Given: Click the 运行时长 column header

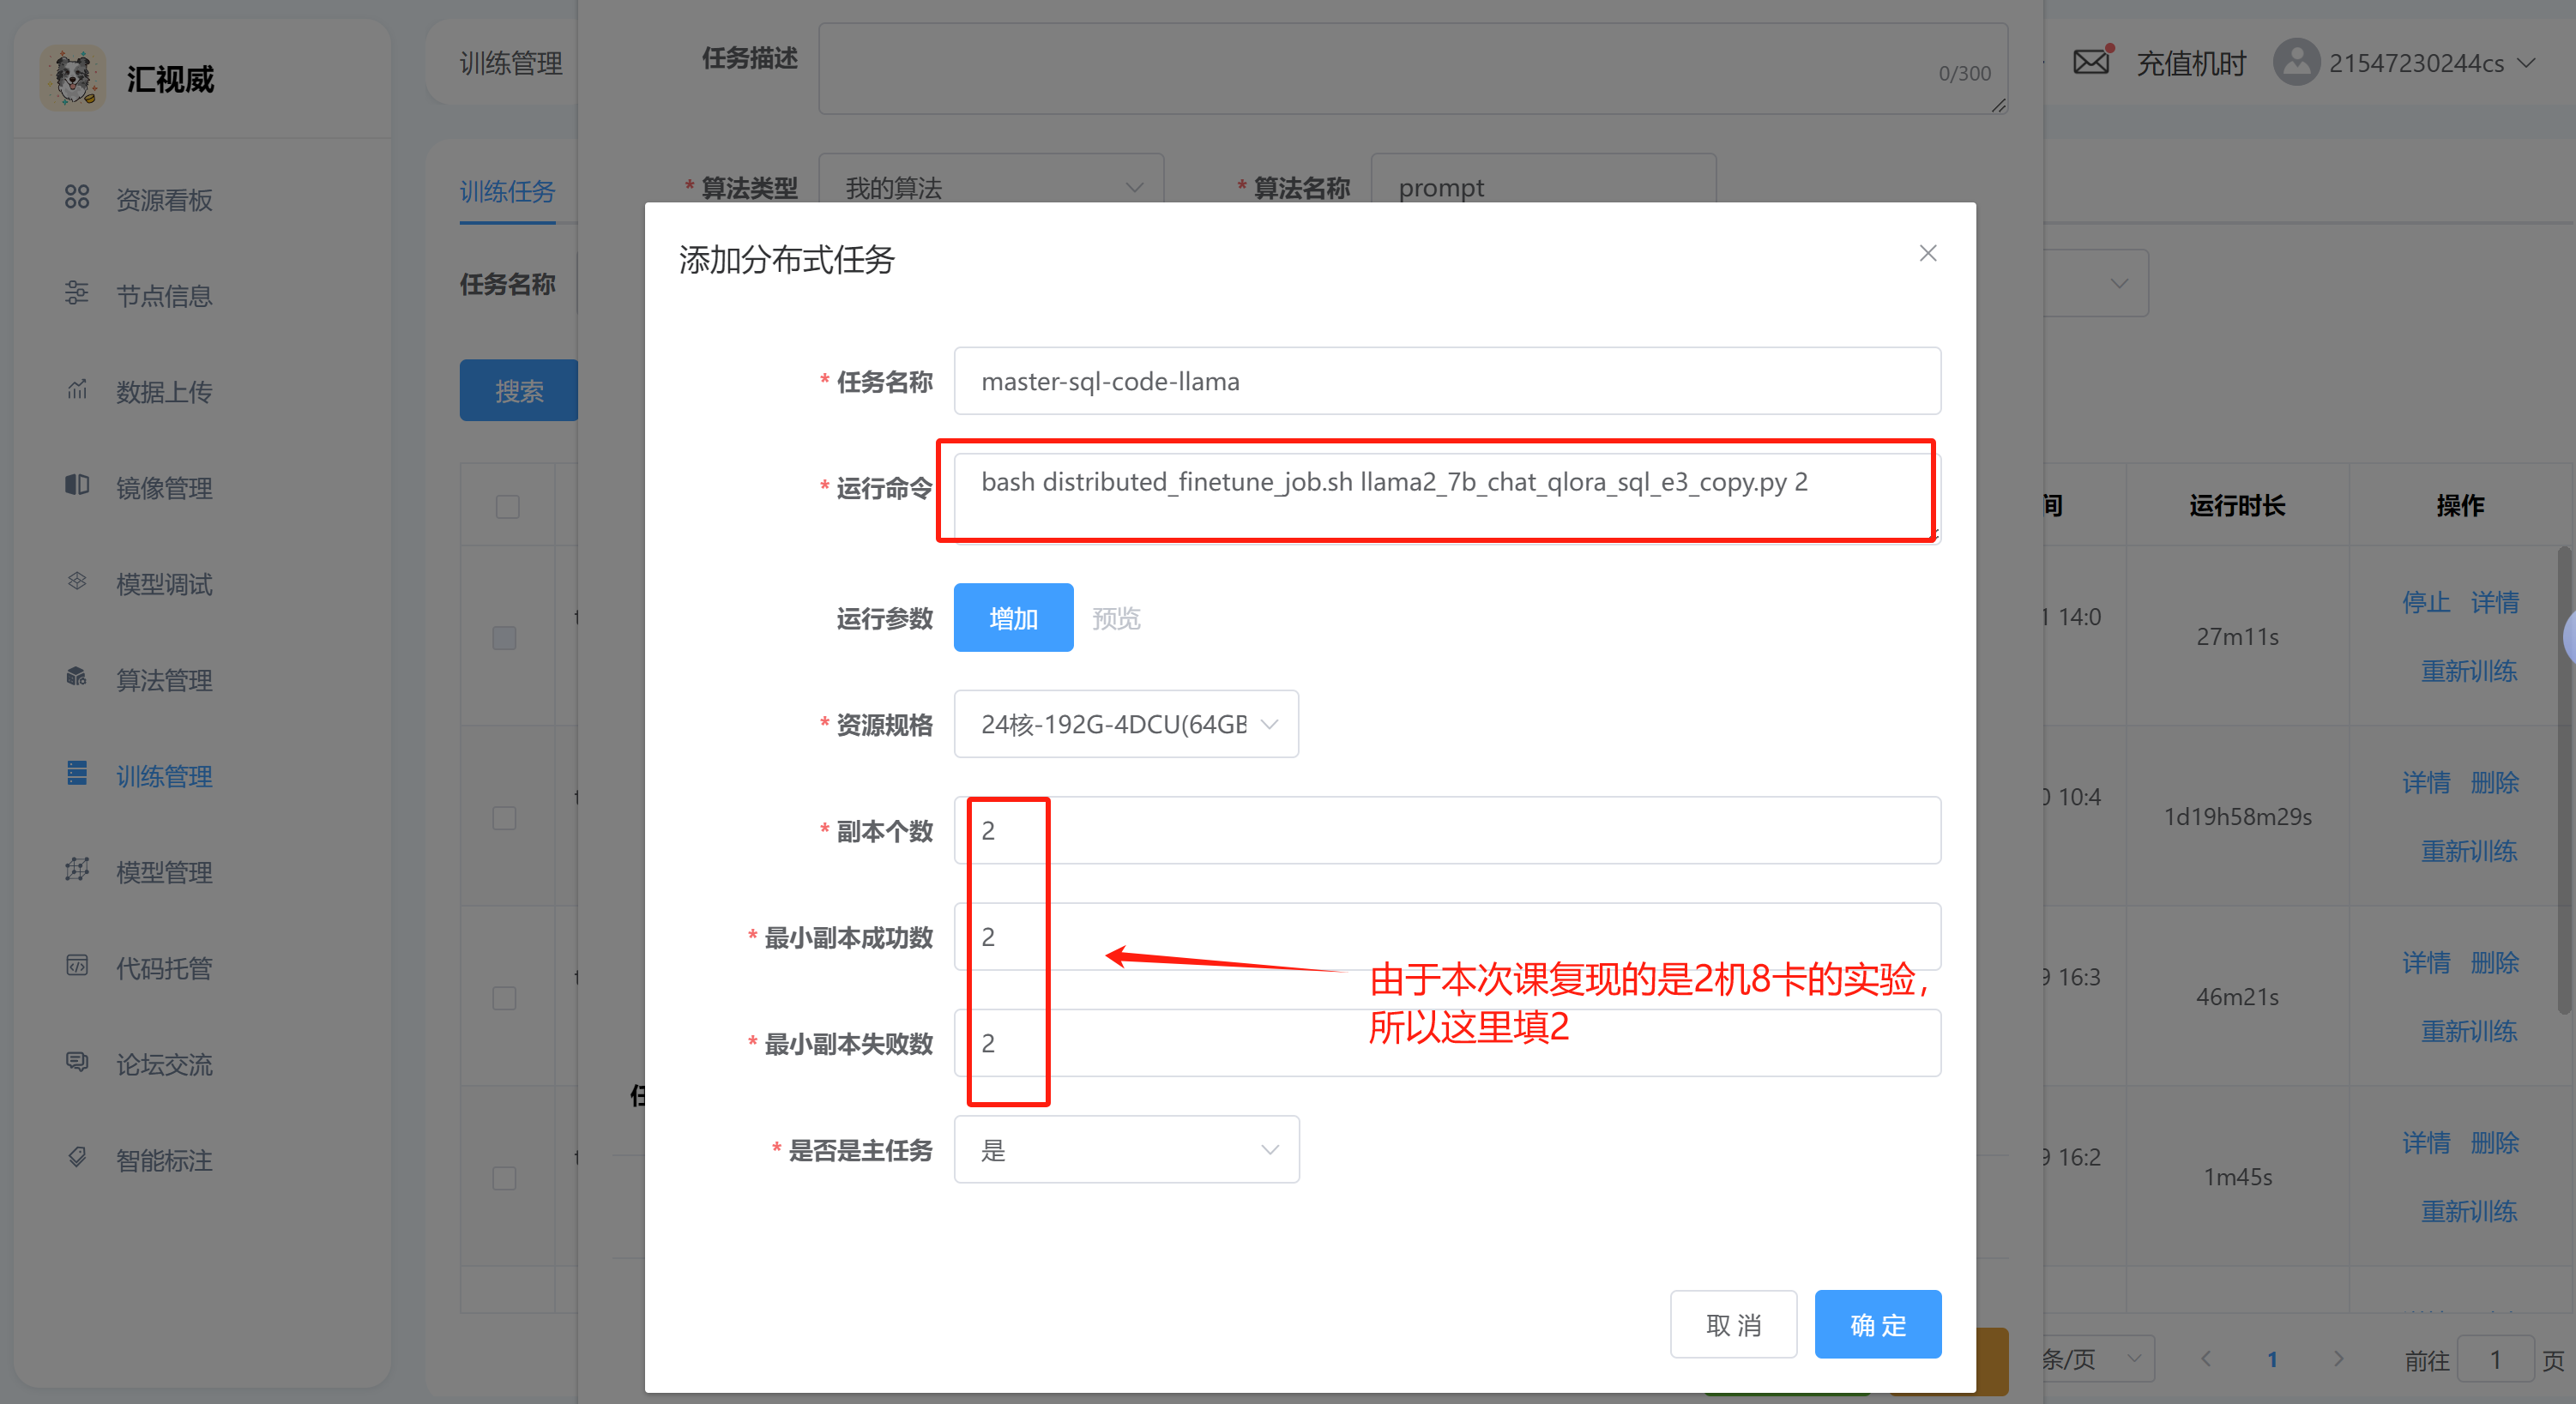Looking at the screenshot, I should pos(2237,505).
